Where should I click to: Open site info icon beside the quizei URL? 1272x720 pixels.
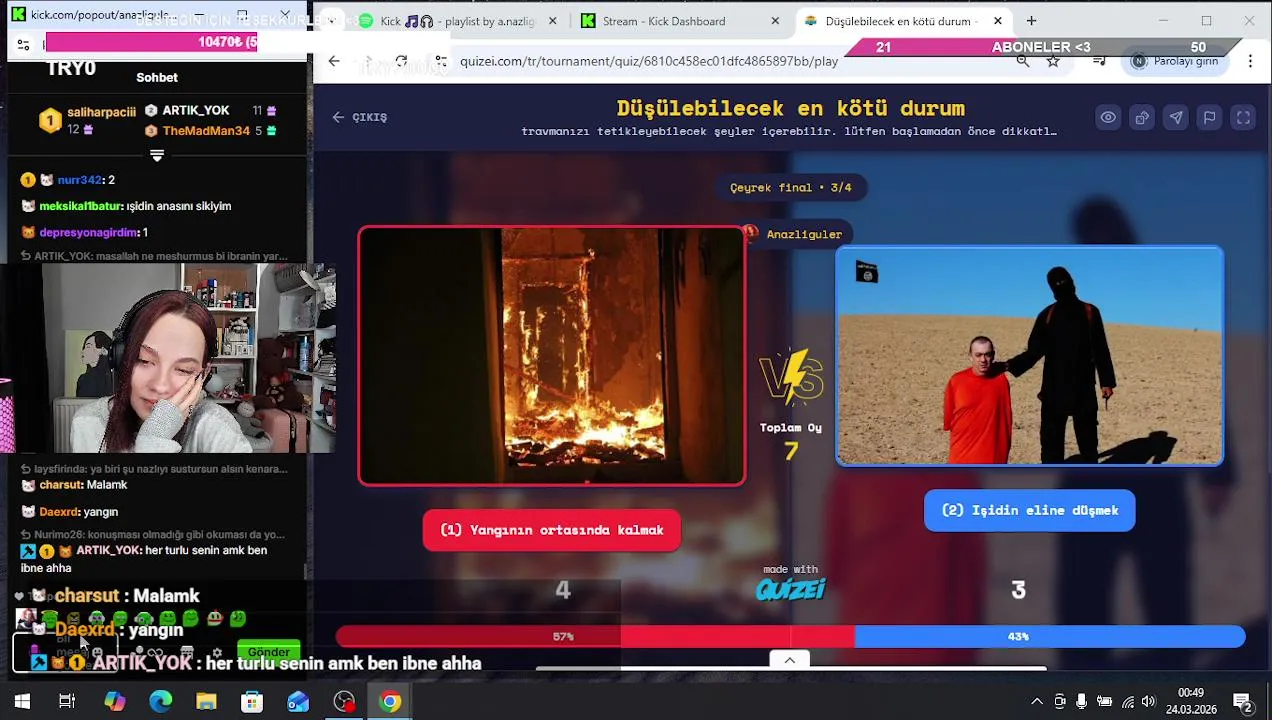coord(441,61)
